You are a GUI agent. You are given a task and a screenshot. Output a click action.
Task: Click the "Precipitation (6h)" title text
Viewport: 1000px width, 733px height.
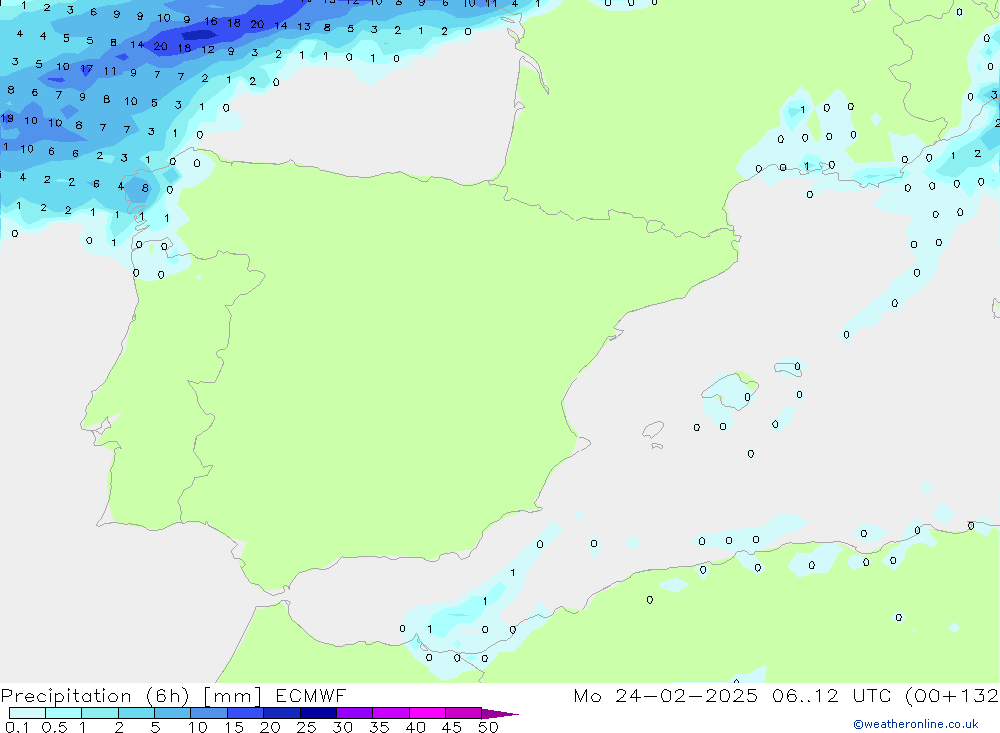(x=95, y=696)
